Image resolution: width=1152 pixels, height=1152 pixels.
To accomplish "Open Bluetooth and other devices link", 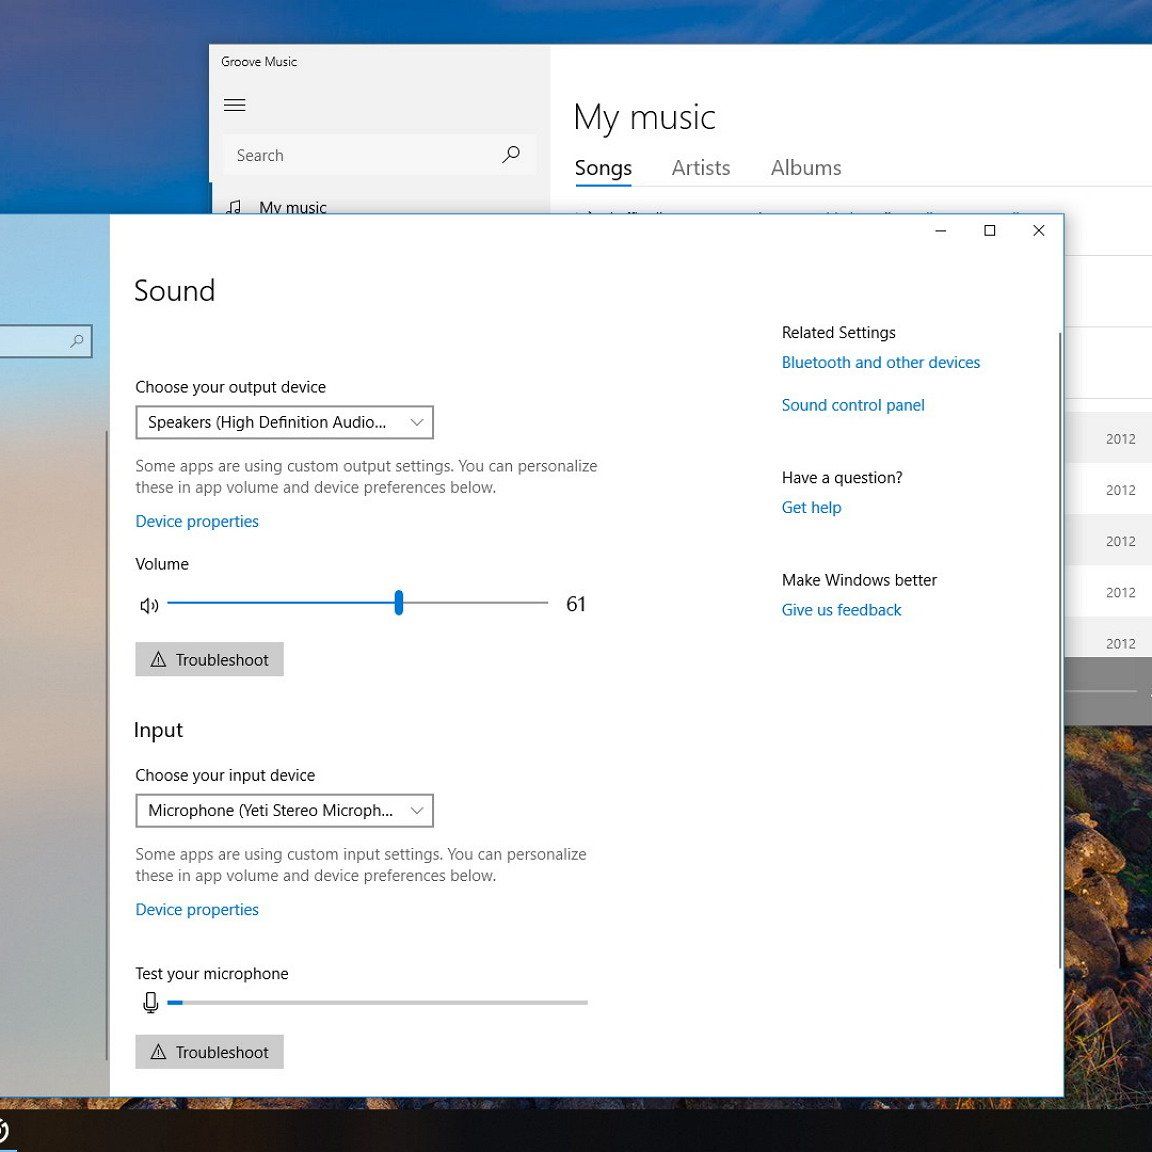I will [880, 363].
